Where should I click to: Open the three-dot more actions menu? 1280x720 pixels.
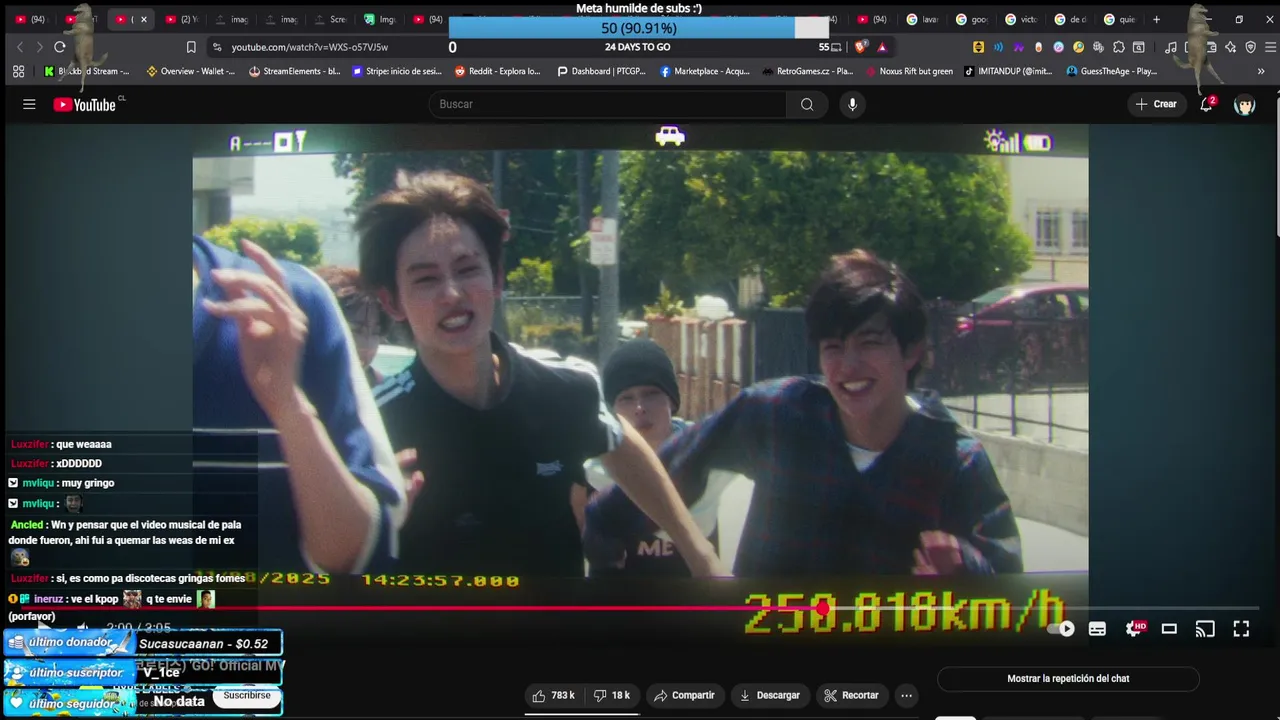(906, 695)
